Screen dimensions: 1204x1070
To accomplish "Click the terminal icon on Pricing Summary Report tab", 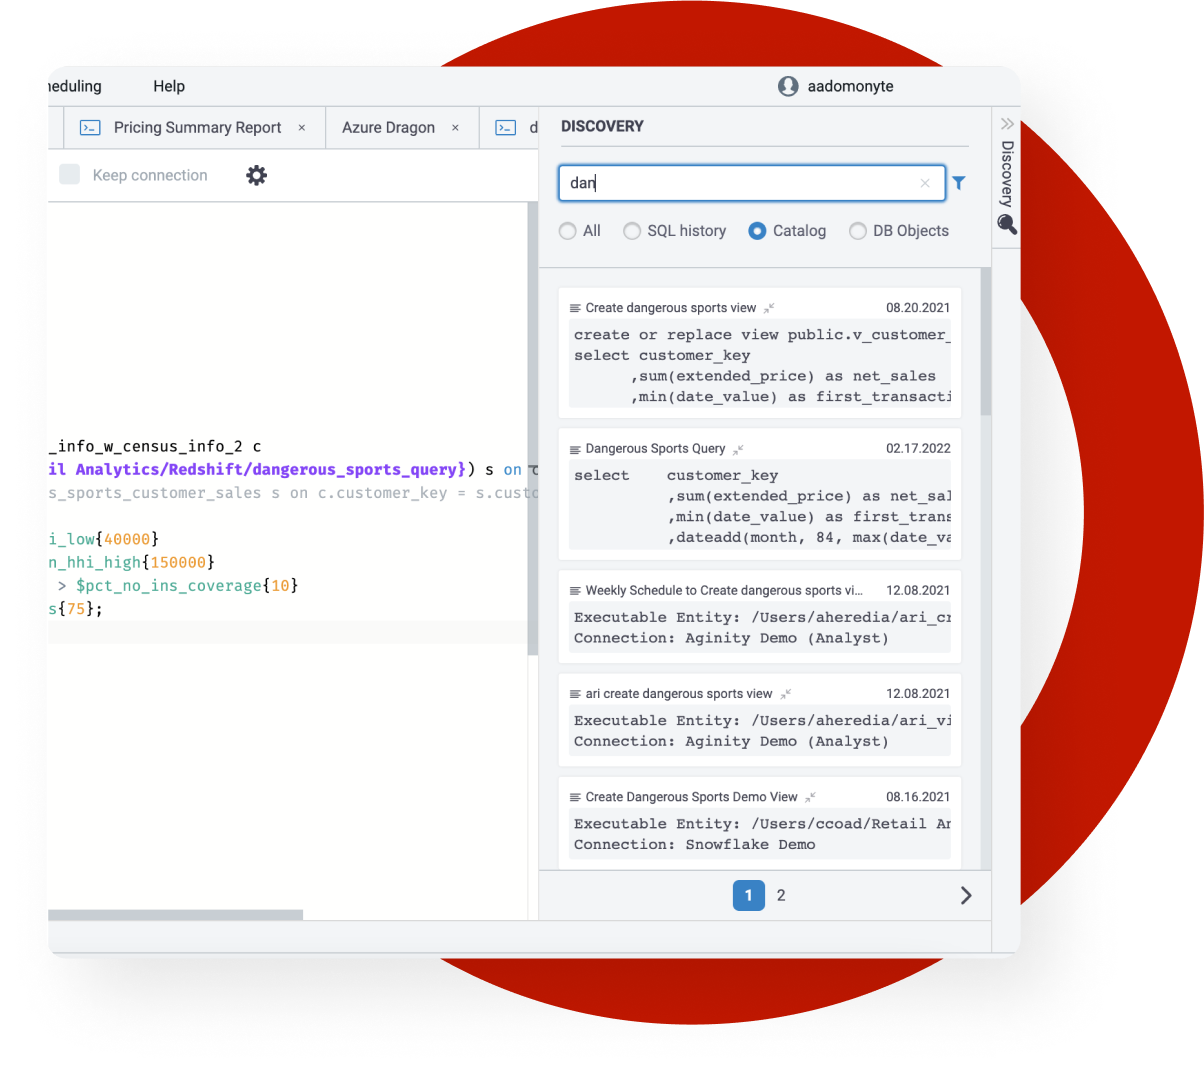I will pos(90,128).
